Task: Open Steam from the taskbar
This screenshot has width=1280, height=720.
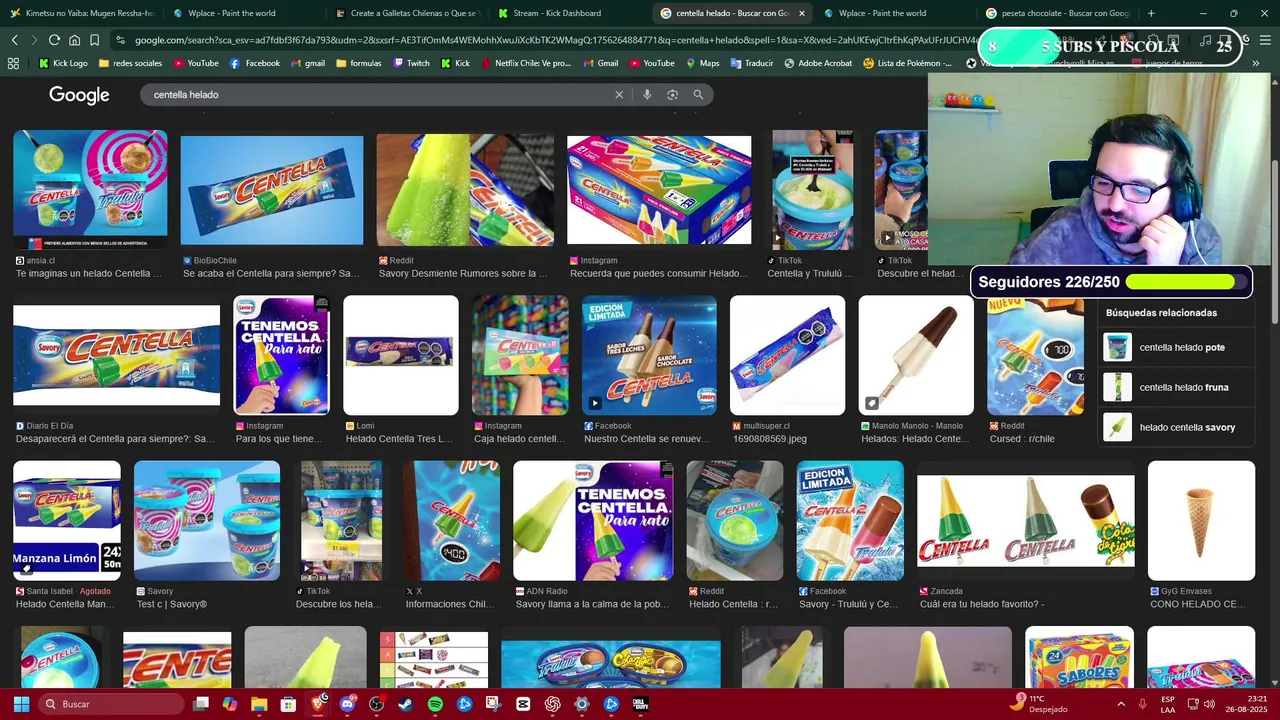Action: 406,704
